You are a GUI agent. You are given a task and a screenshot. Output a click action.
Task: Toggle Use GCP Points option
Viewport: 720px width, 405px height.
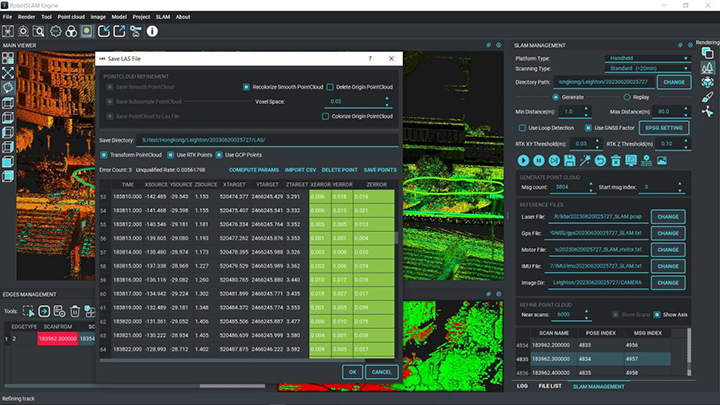(x=219, y=155)
